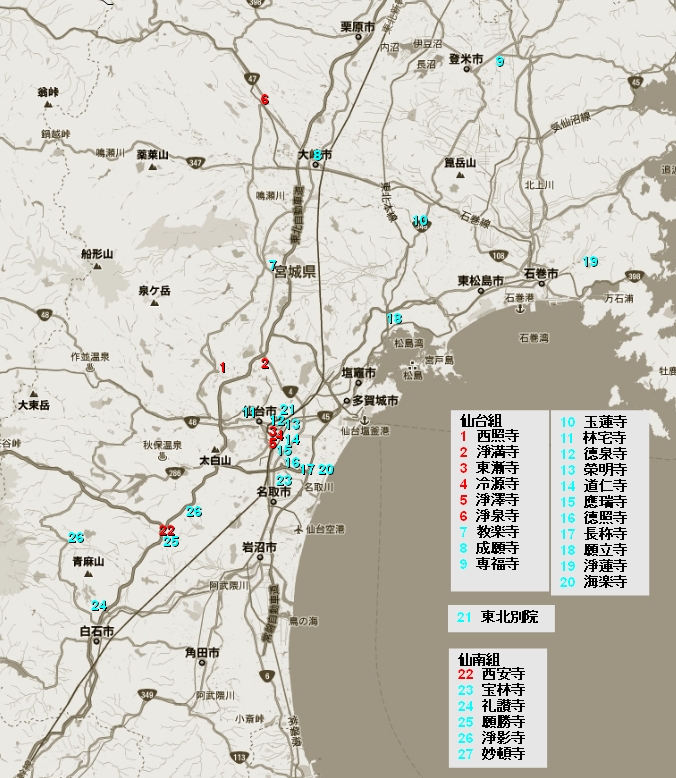Click the 多賀城市 city label

(375, 400)
